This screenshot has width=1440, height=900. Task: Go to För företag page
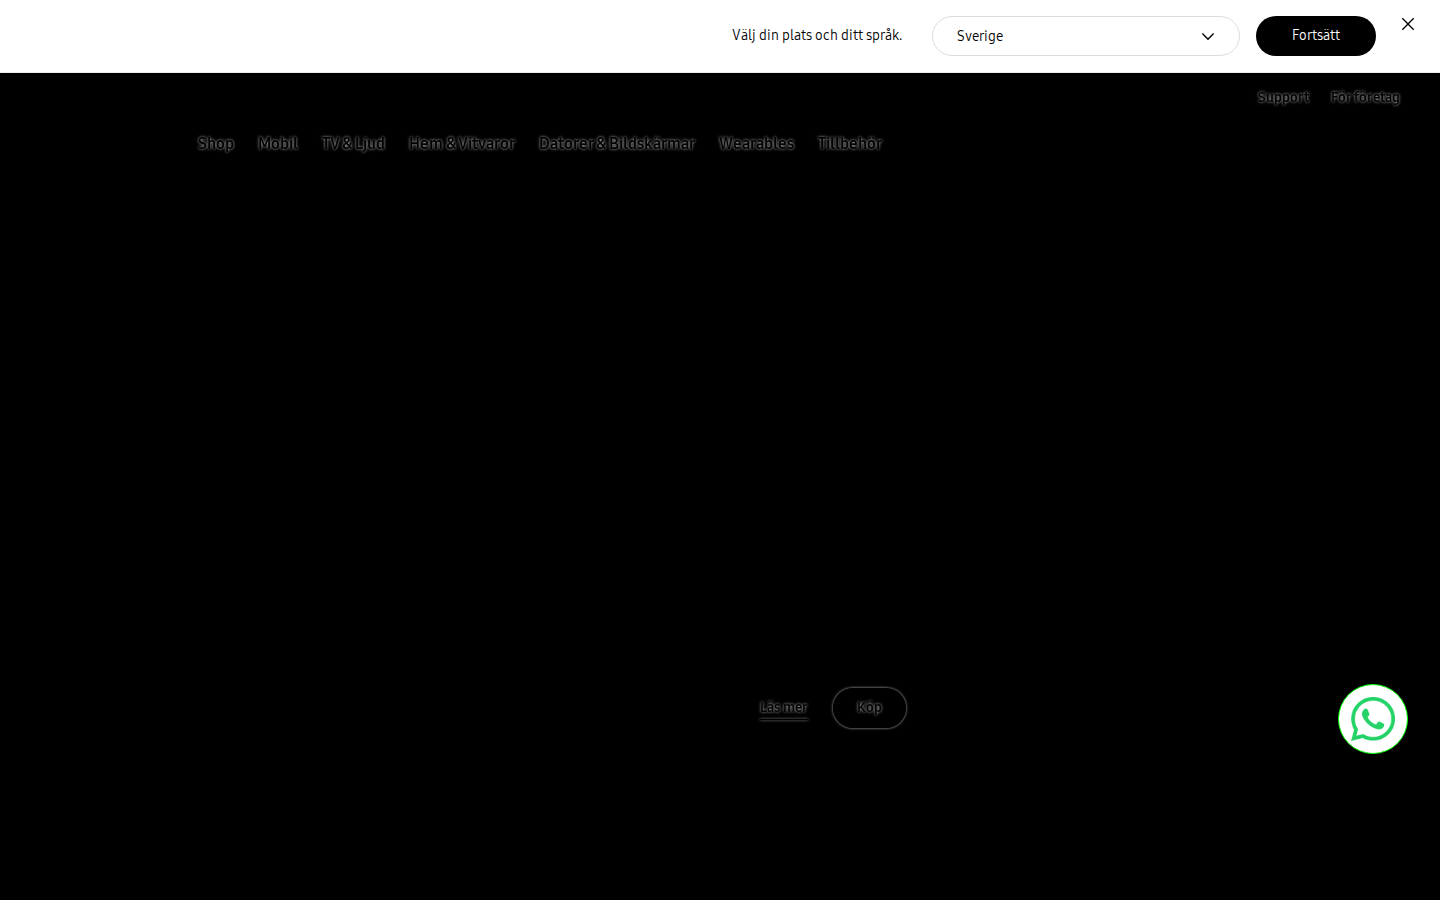tap(1365, 97)
